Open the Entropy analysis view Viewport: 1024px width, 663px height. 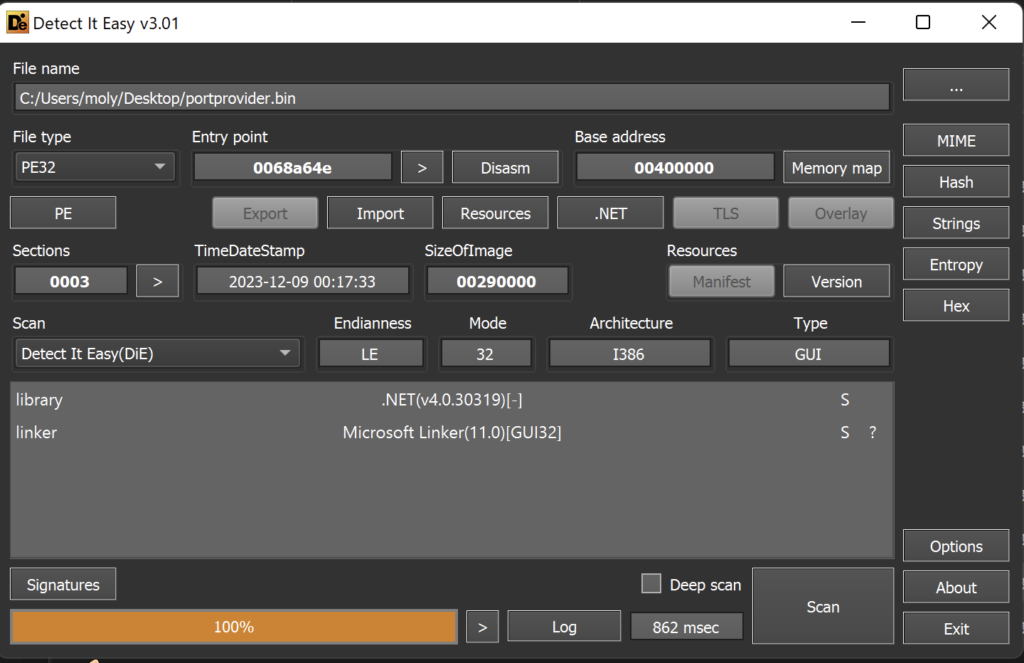coord(955,265)
